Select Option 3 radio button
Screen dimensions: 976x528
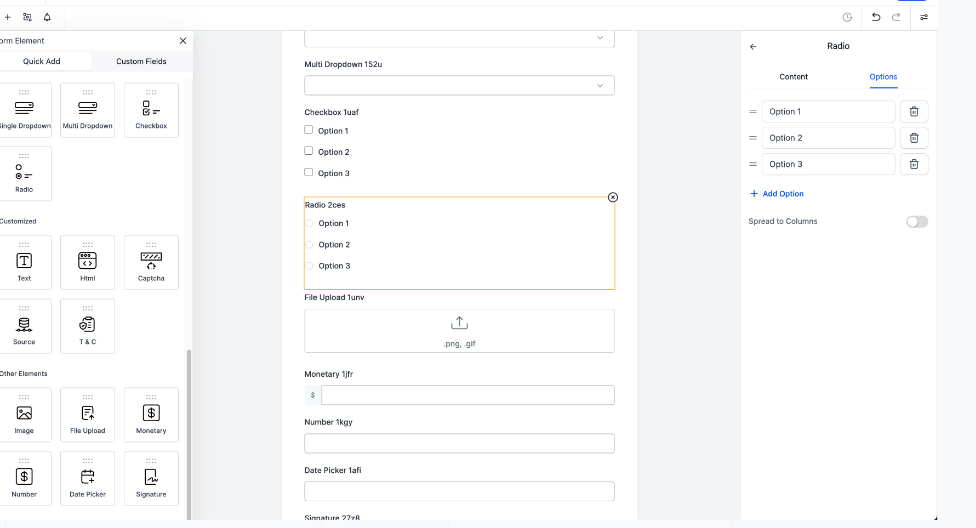point(309,266)
